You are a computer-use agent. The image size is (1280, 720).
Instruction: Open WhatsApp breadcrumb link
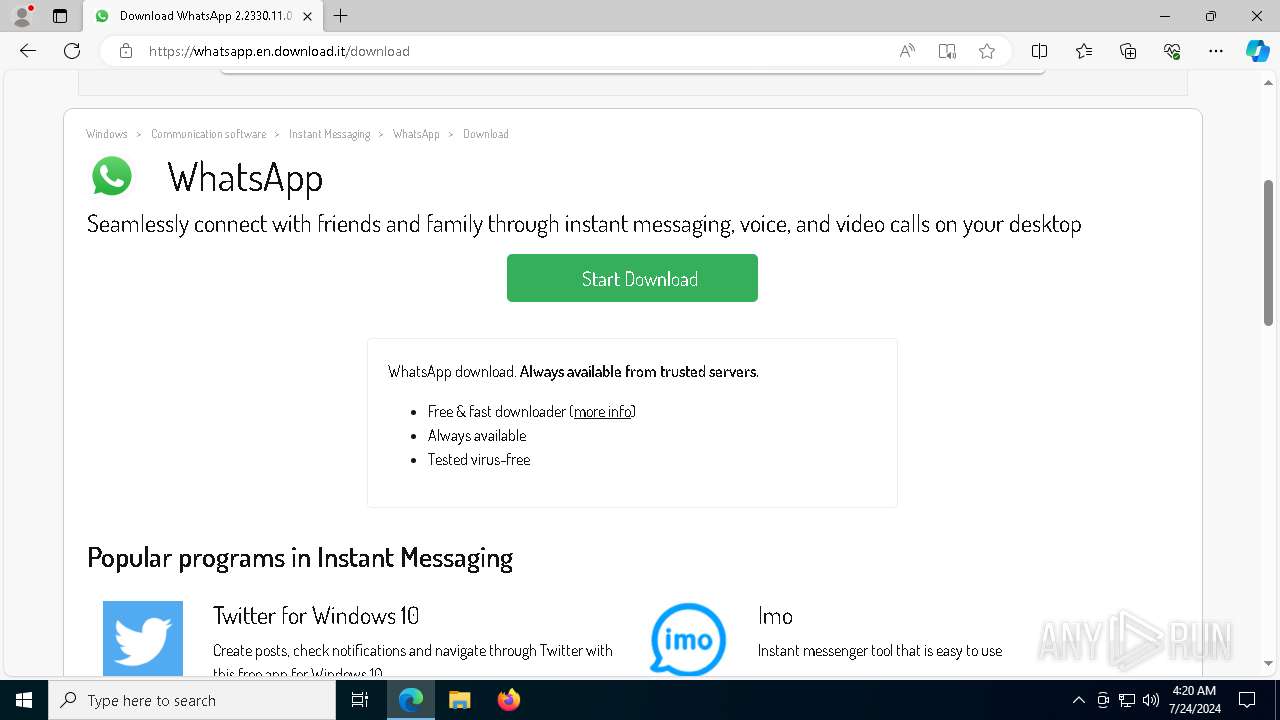(x=416, y=134)
